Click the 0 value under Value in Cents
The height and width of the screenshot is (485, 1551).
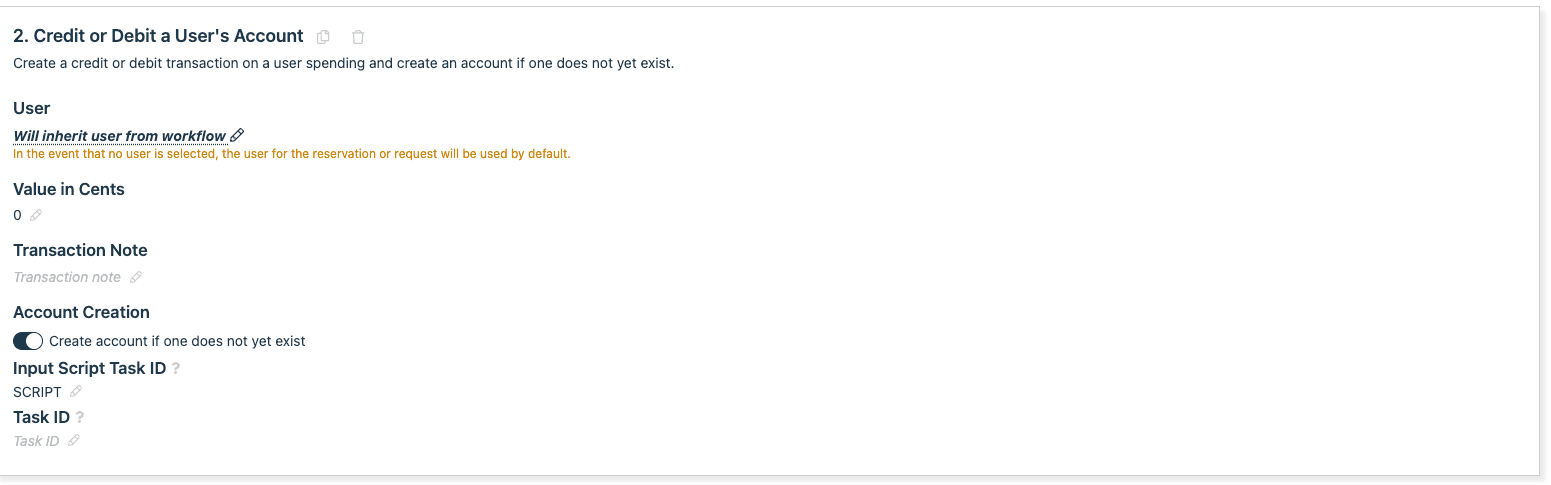pos(17,215)
